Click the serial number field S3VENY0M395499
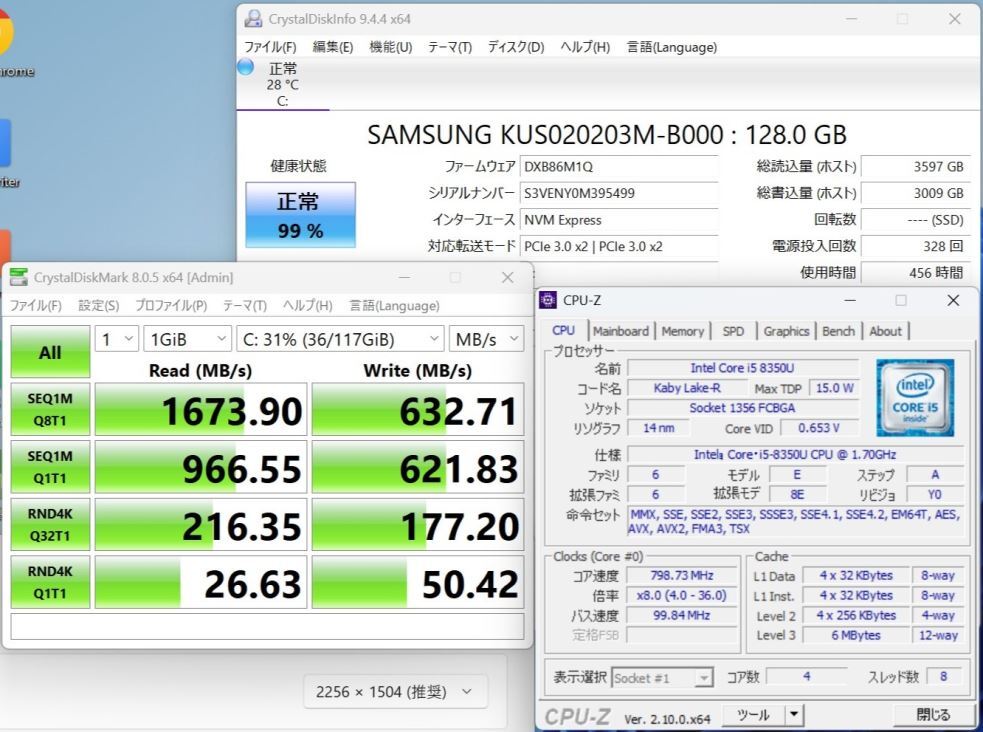 tap(619, 193)
